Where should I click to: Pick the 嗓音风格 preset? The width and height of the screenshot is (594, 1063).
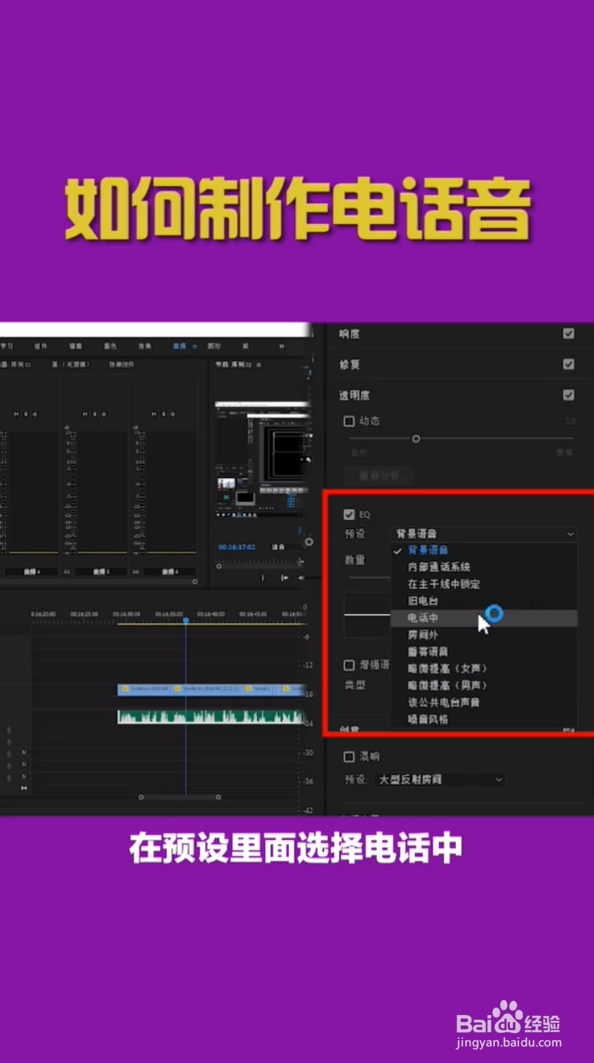pos(483,719)
